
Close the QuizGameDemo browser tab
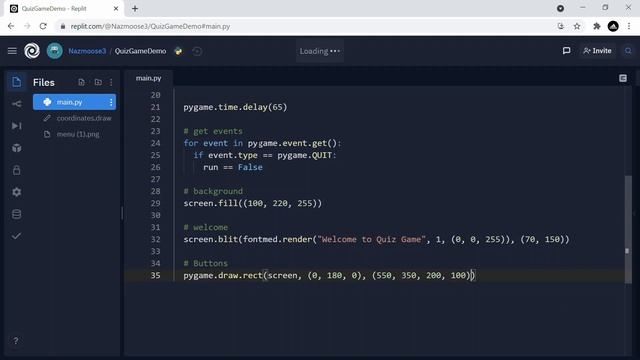pyautogui.click(x=116, y=9)
